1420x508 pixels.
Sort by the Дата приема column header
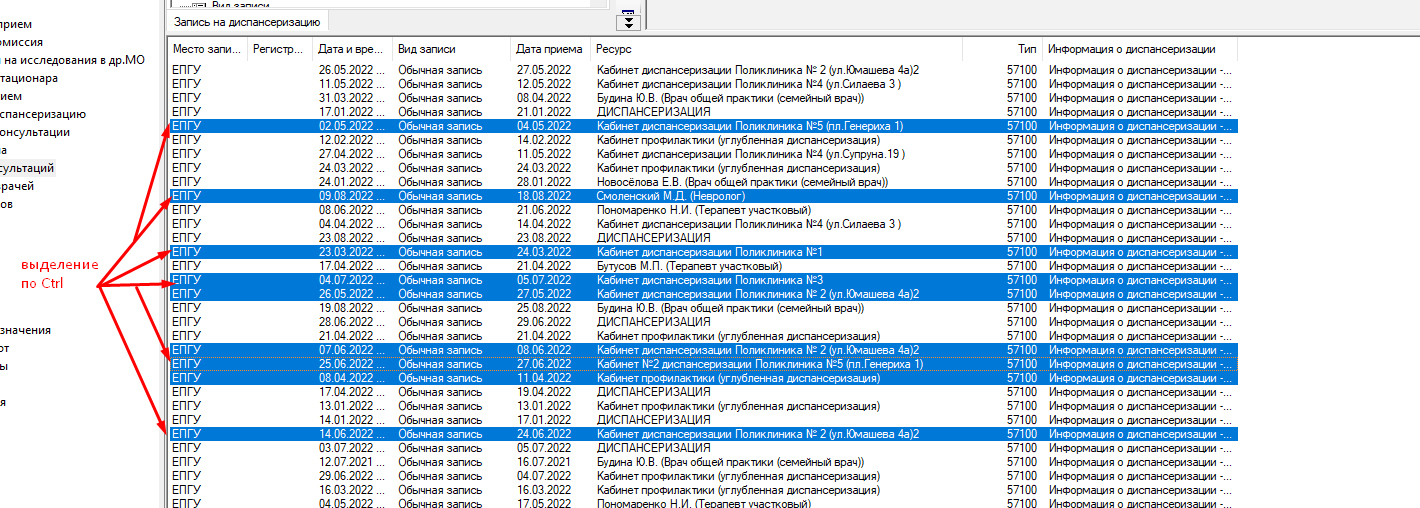pyautogui.click(x=550, y=49)
